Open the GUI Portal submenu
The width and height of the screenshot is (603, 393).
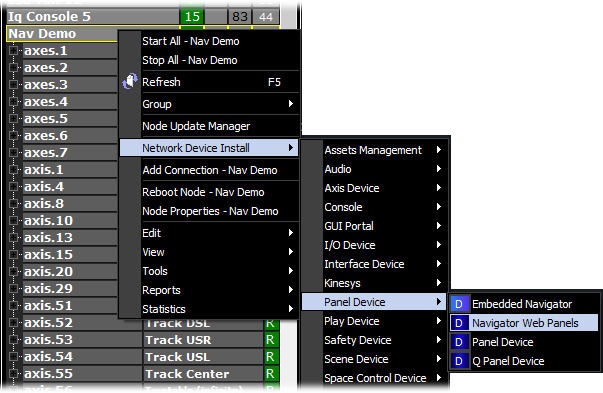point(375,226)
